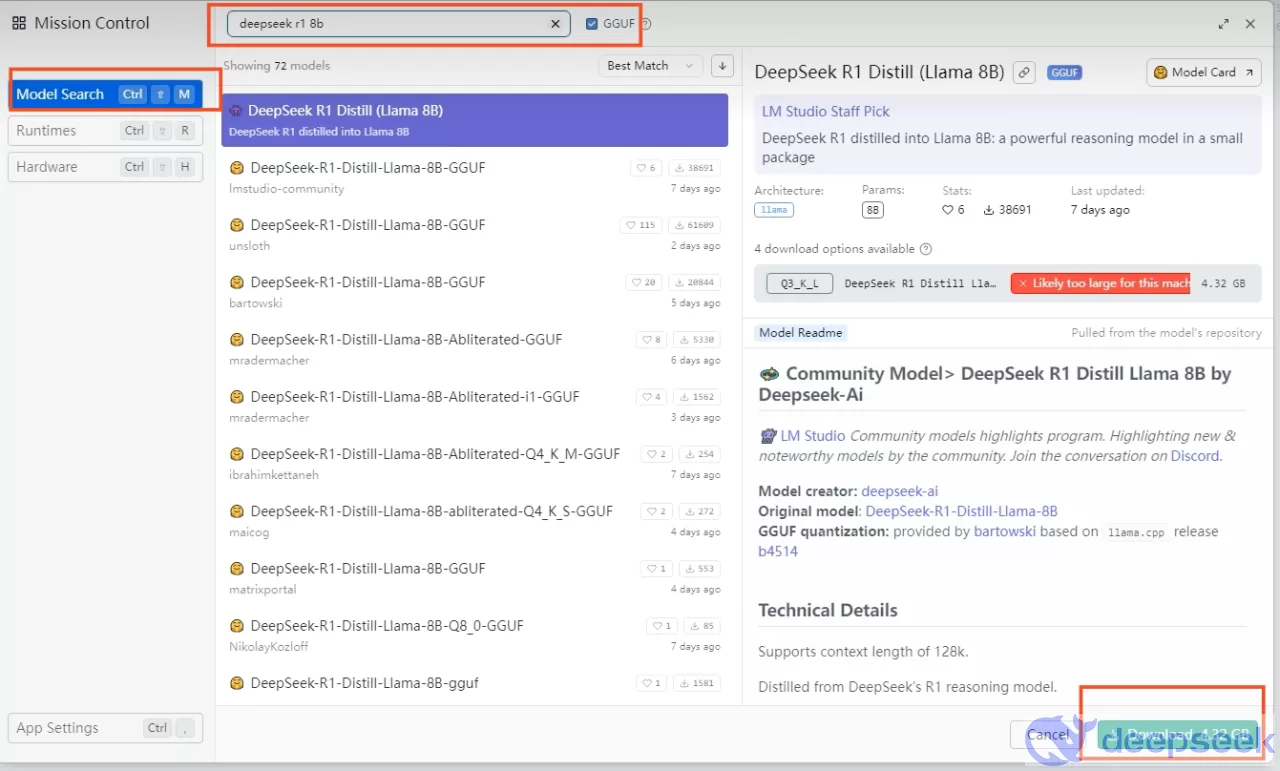Click the llama architecture tag

click(x=774, y=210)
